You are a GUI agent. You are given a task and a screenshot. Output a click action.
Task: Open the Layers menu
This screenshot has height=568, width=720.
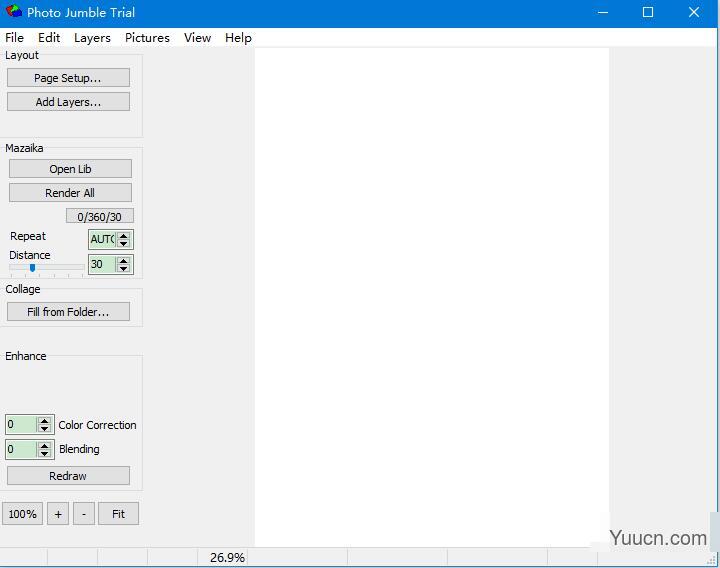coord(92,38)
